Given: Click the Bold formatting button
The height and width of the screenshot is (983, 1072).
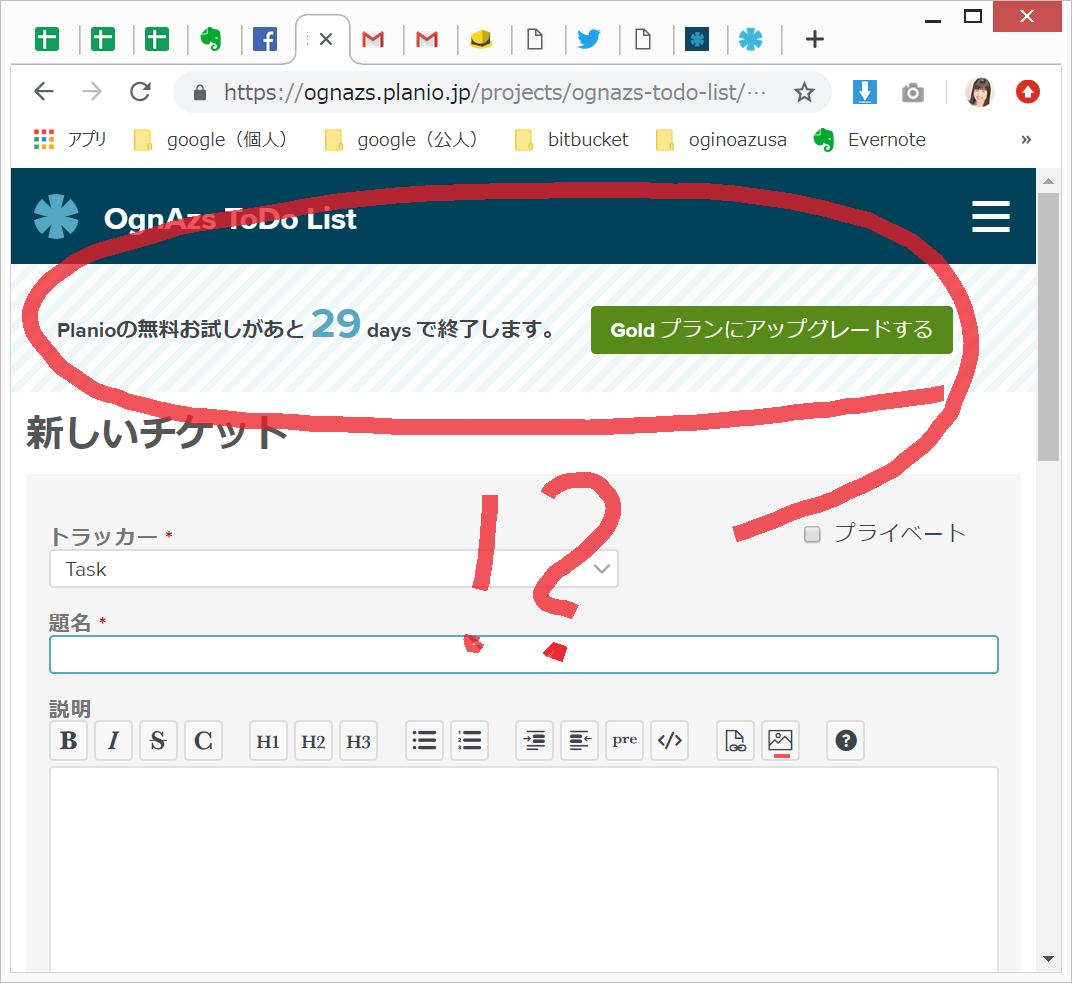Looking at the screenshot, I should (x=68, y=740).
